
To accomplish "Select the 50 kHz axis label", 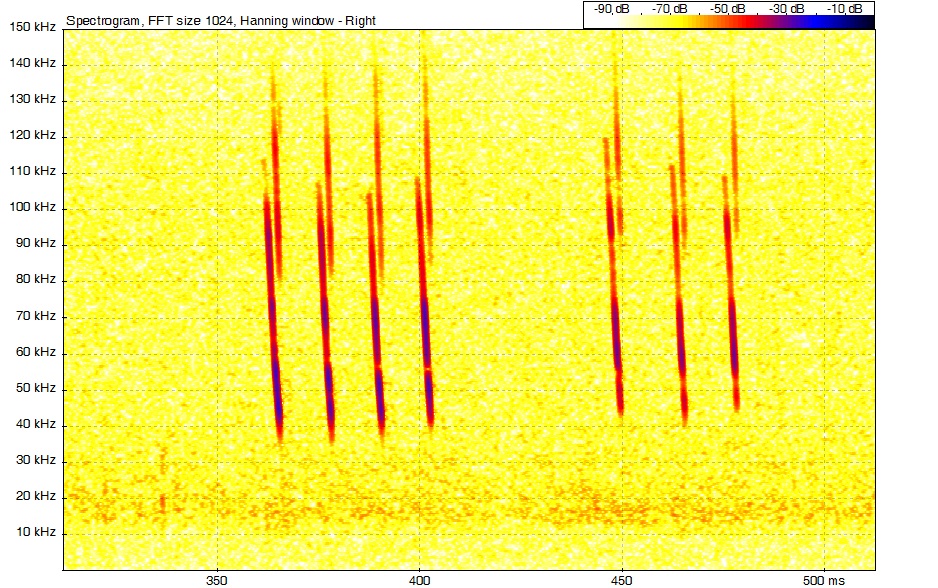I will coord(35,388).
